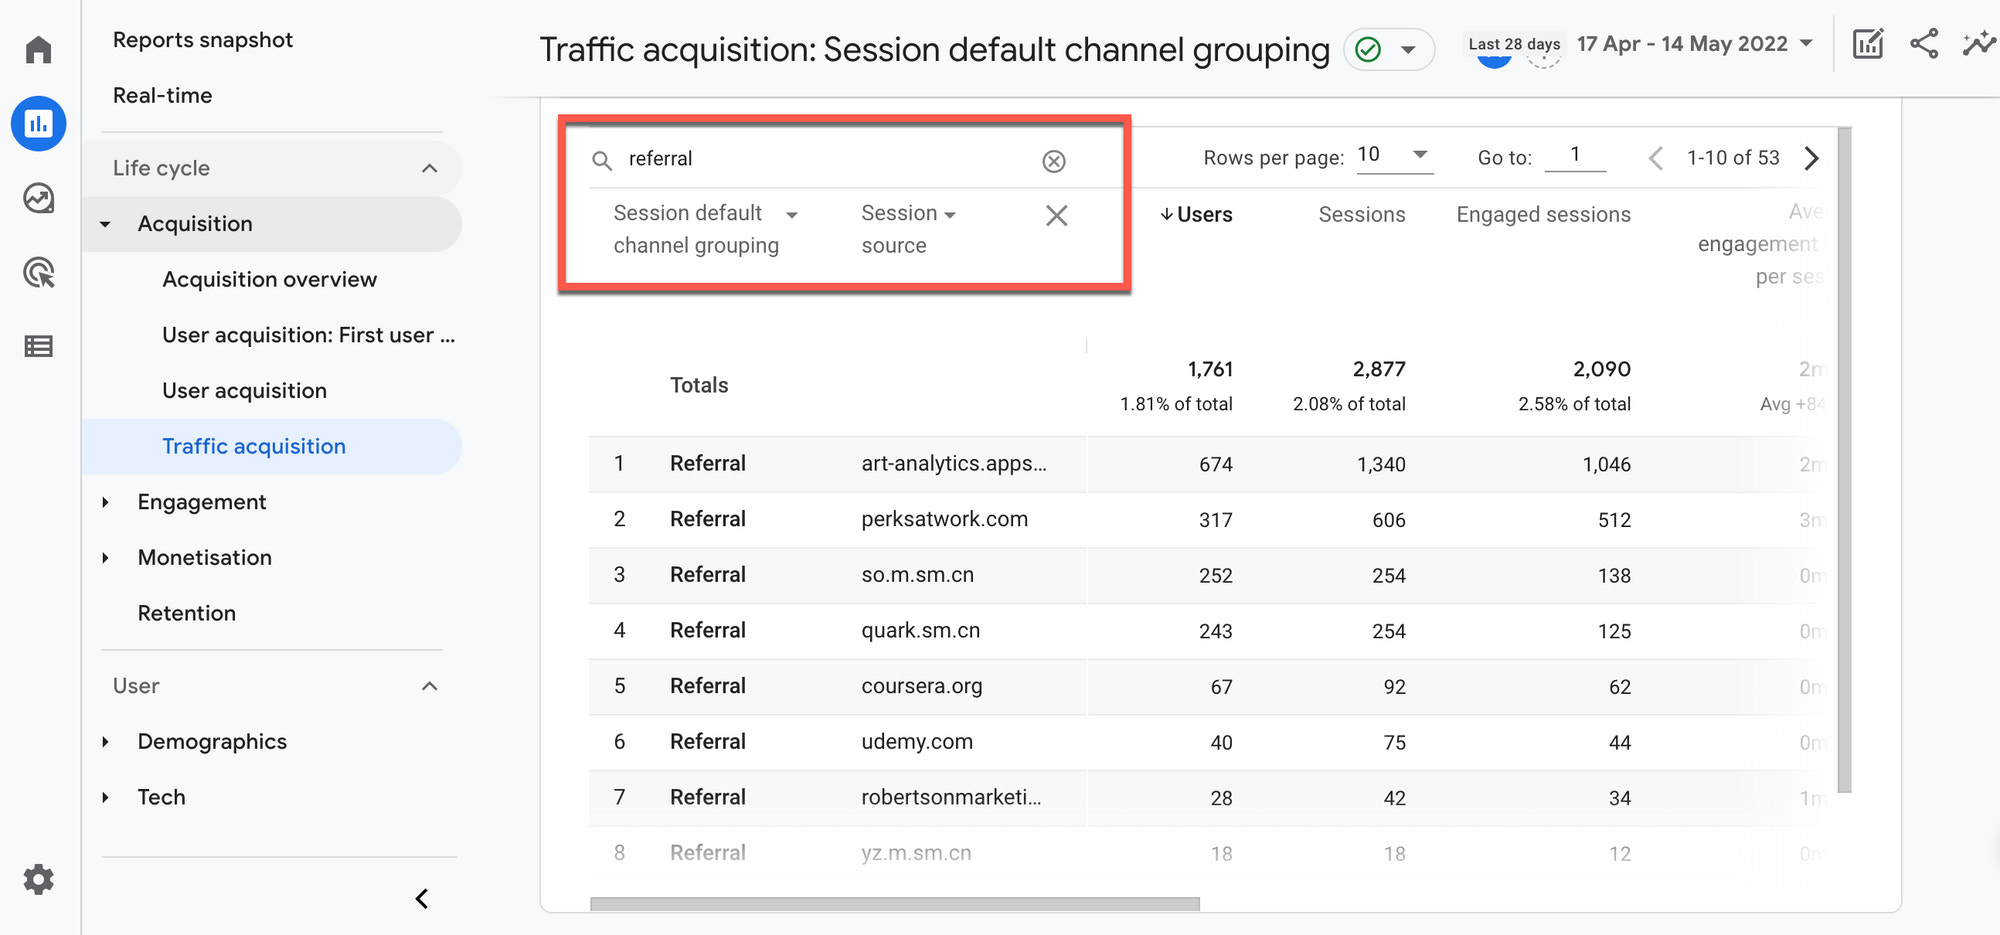Open Insights via the sparkline icon
This screenshot has width=2000, height=935.
click(1977, 44)
